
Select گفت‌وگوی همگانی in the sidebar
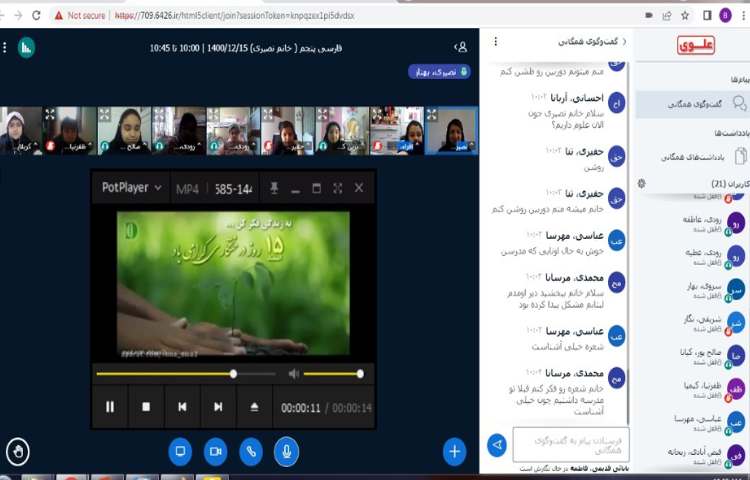click(x=693, y=104)
